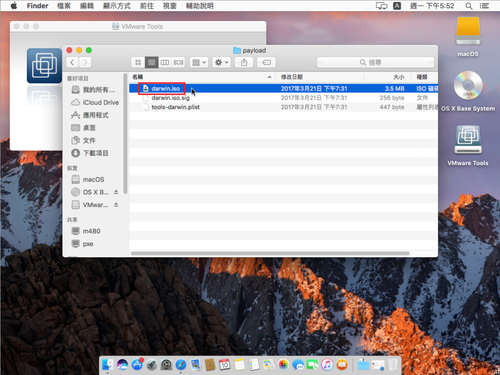Open the 顯示方式 menu

(117, 6)
